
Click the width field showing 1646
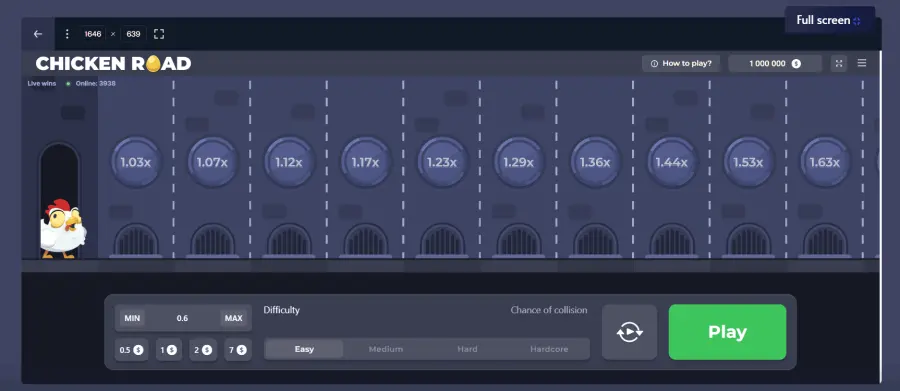(92, 34)
